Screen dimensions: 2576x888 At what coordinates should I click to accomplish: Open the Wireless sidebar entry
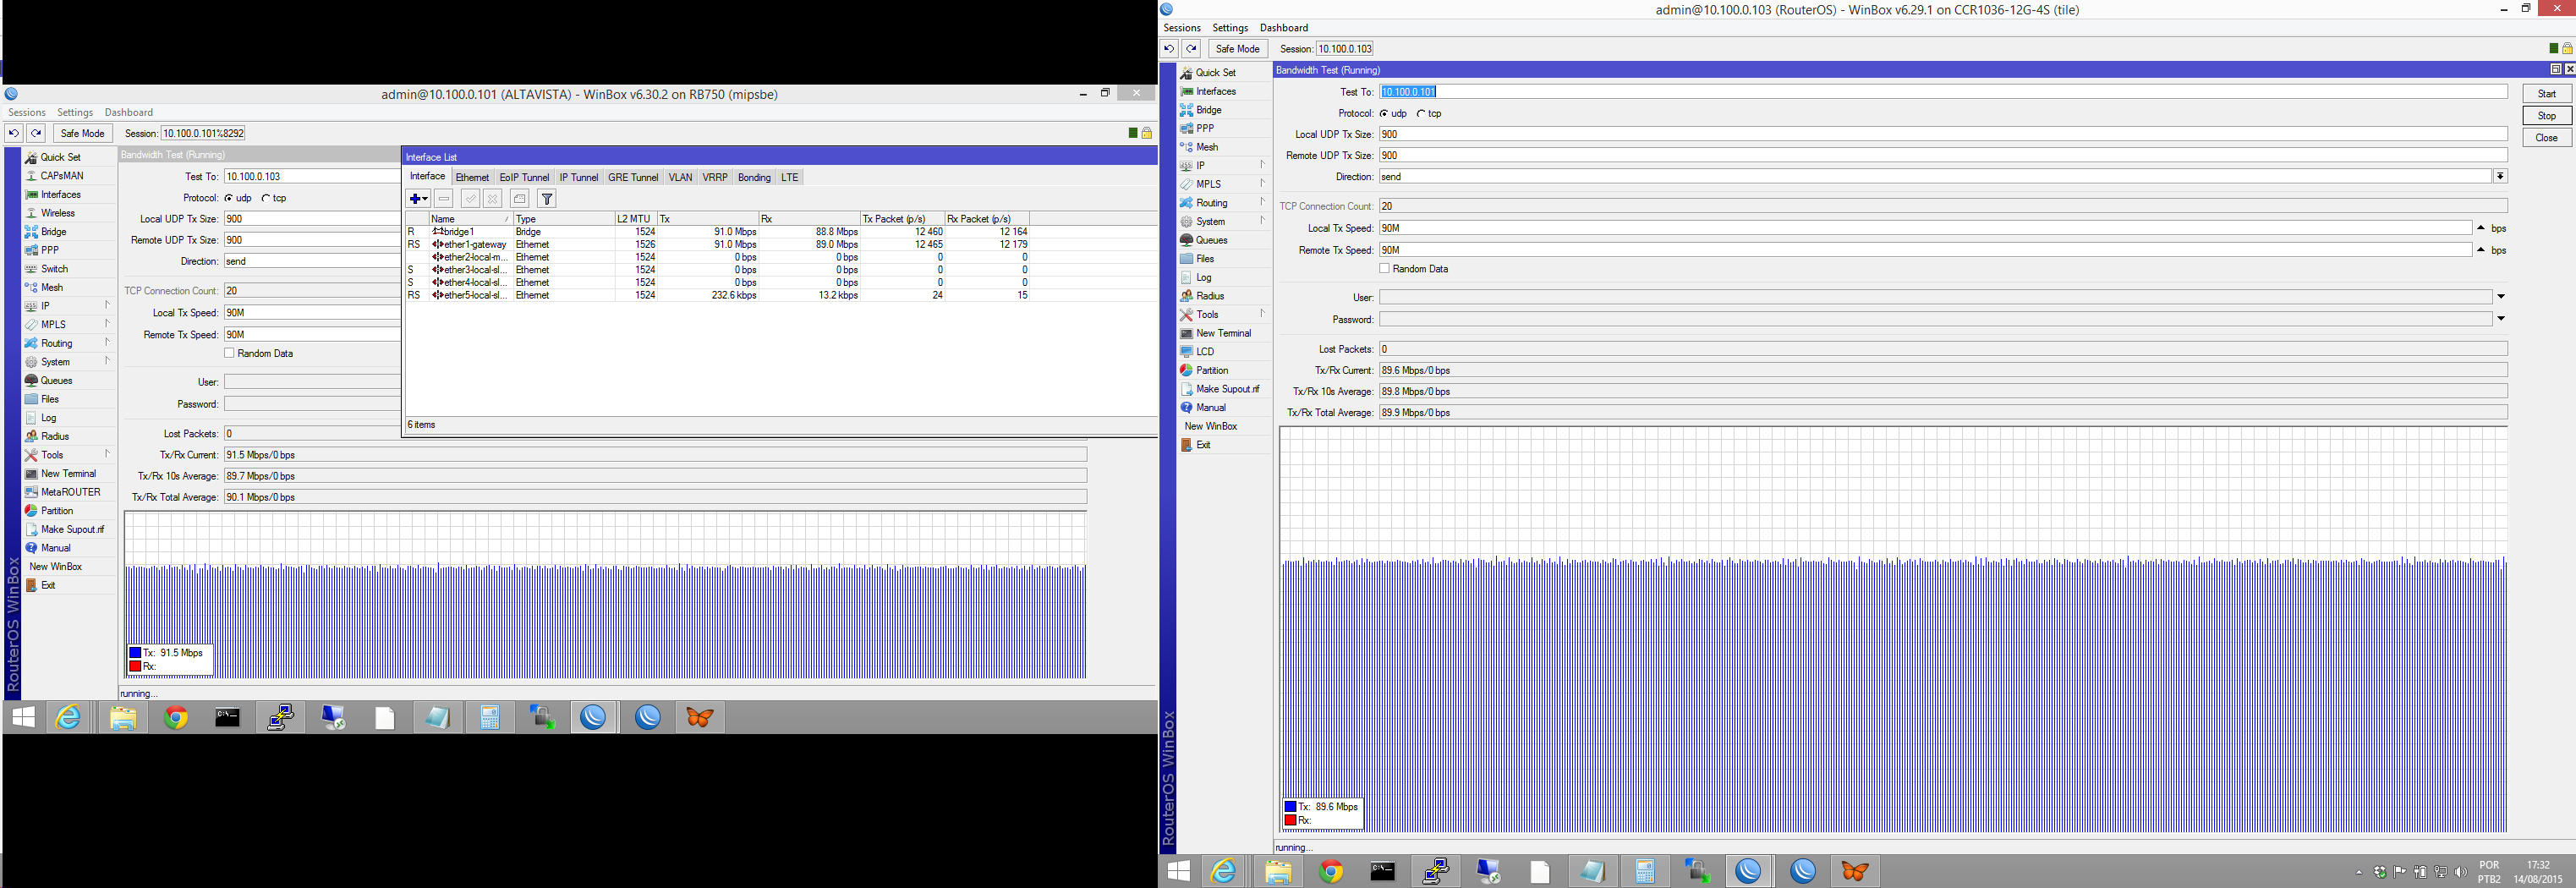(x=57, y=213)
